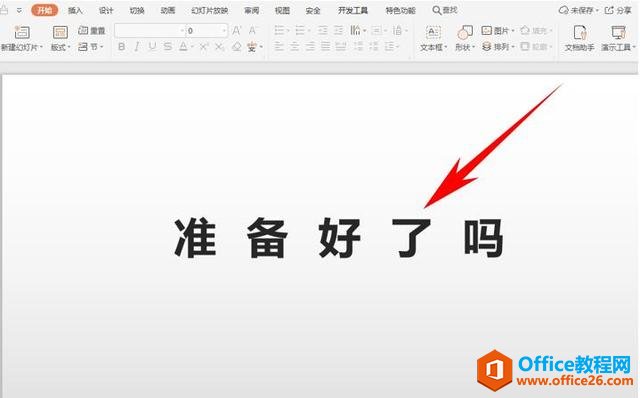The height and width of the screenshot is (398, 640).
Task: Switch to the 插入 tab
Action: 75,11
